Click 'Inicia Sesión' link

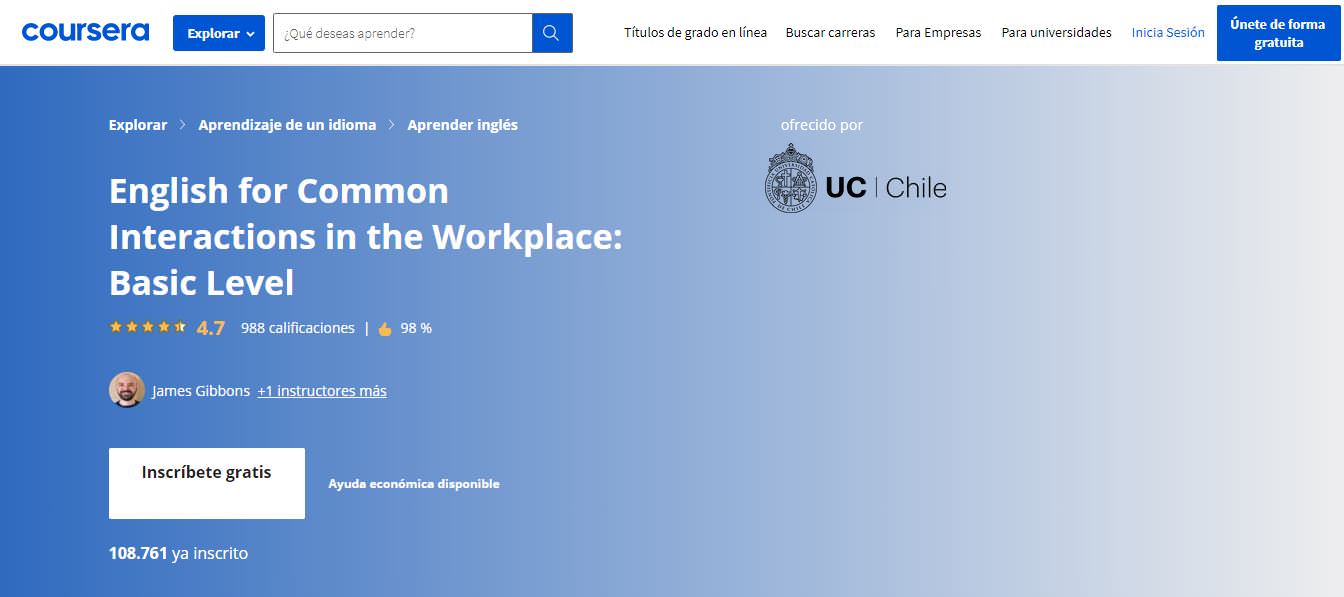point(1168,33)
